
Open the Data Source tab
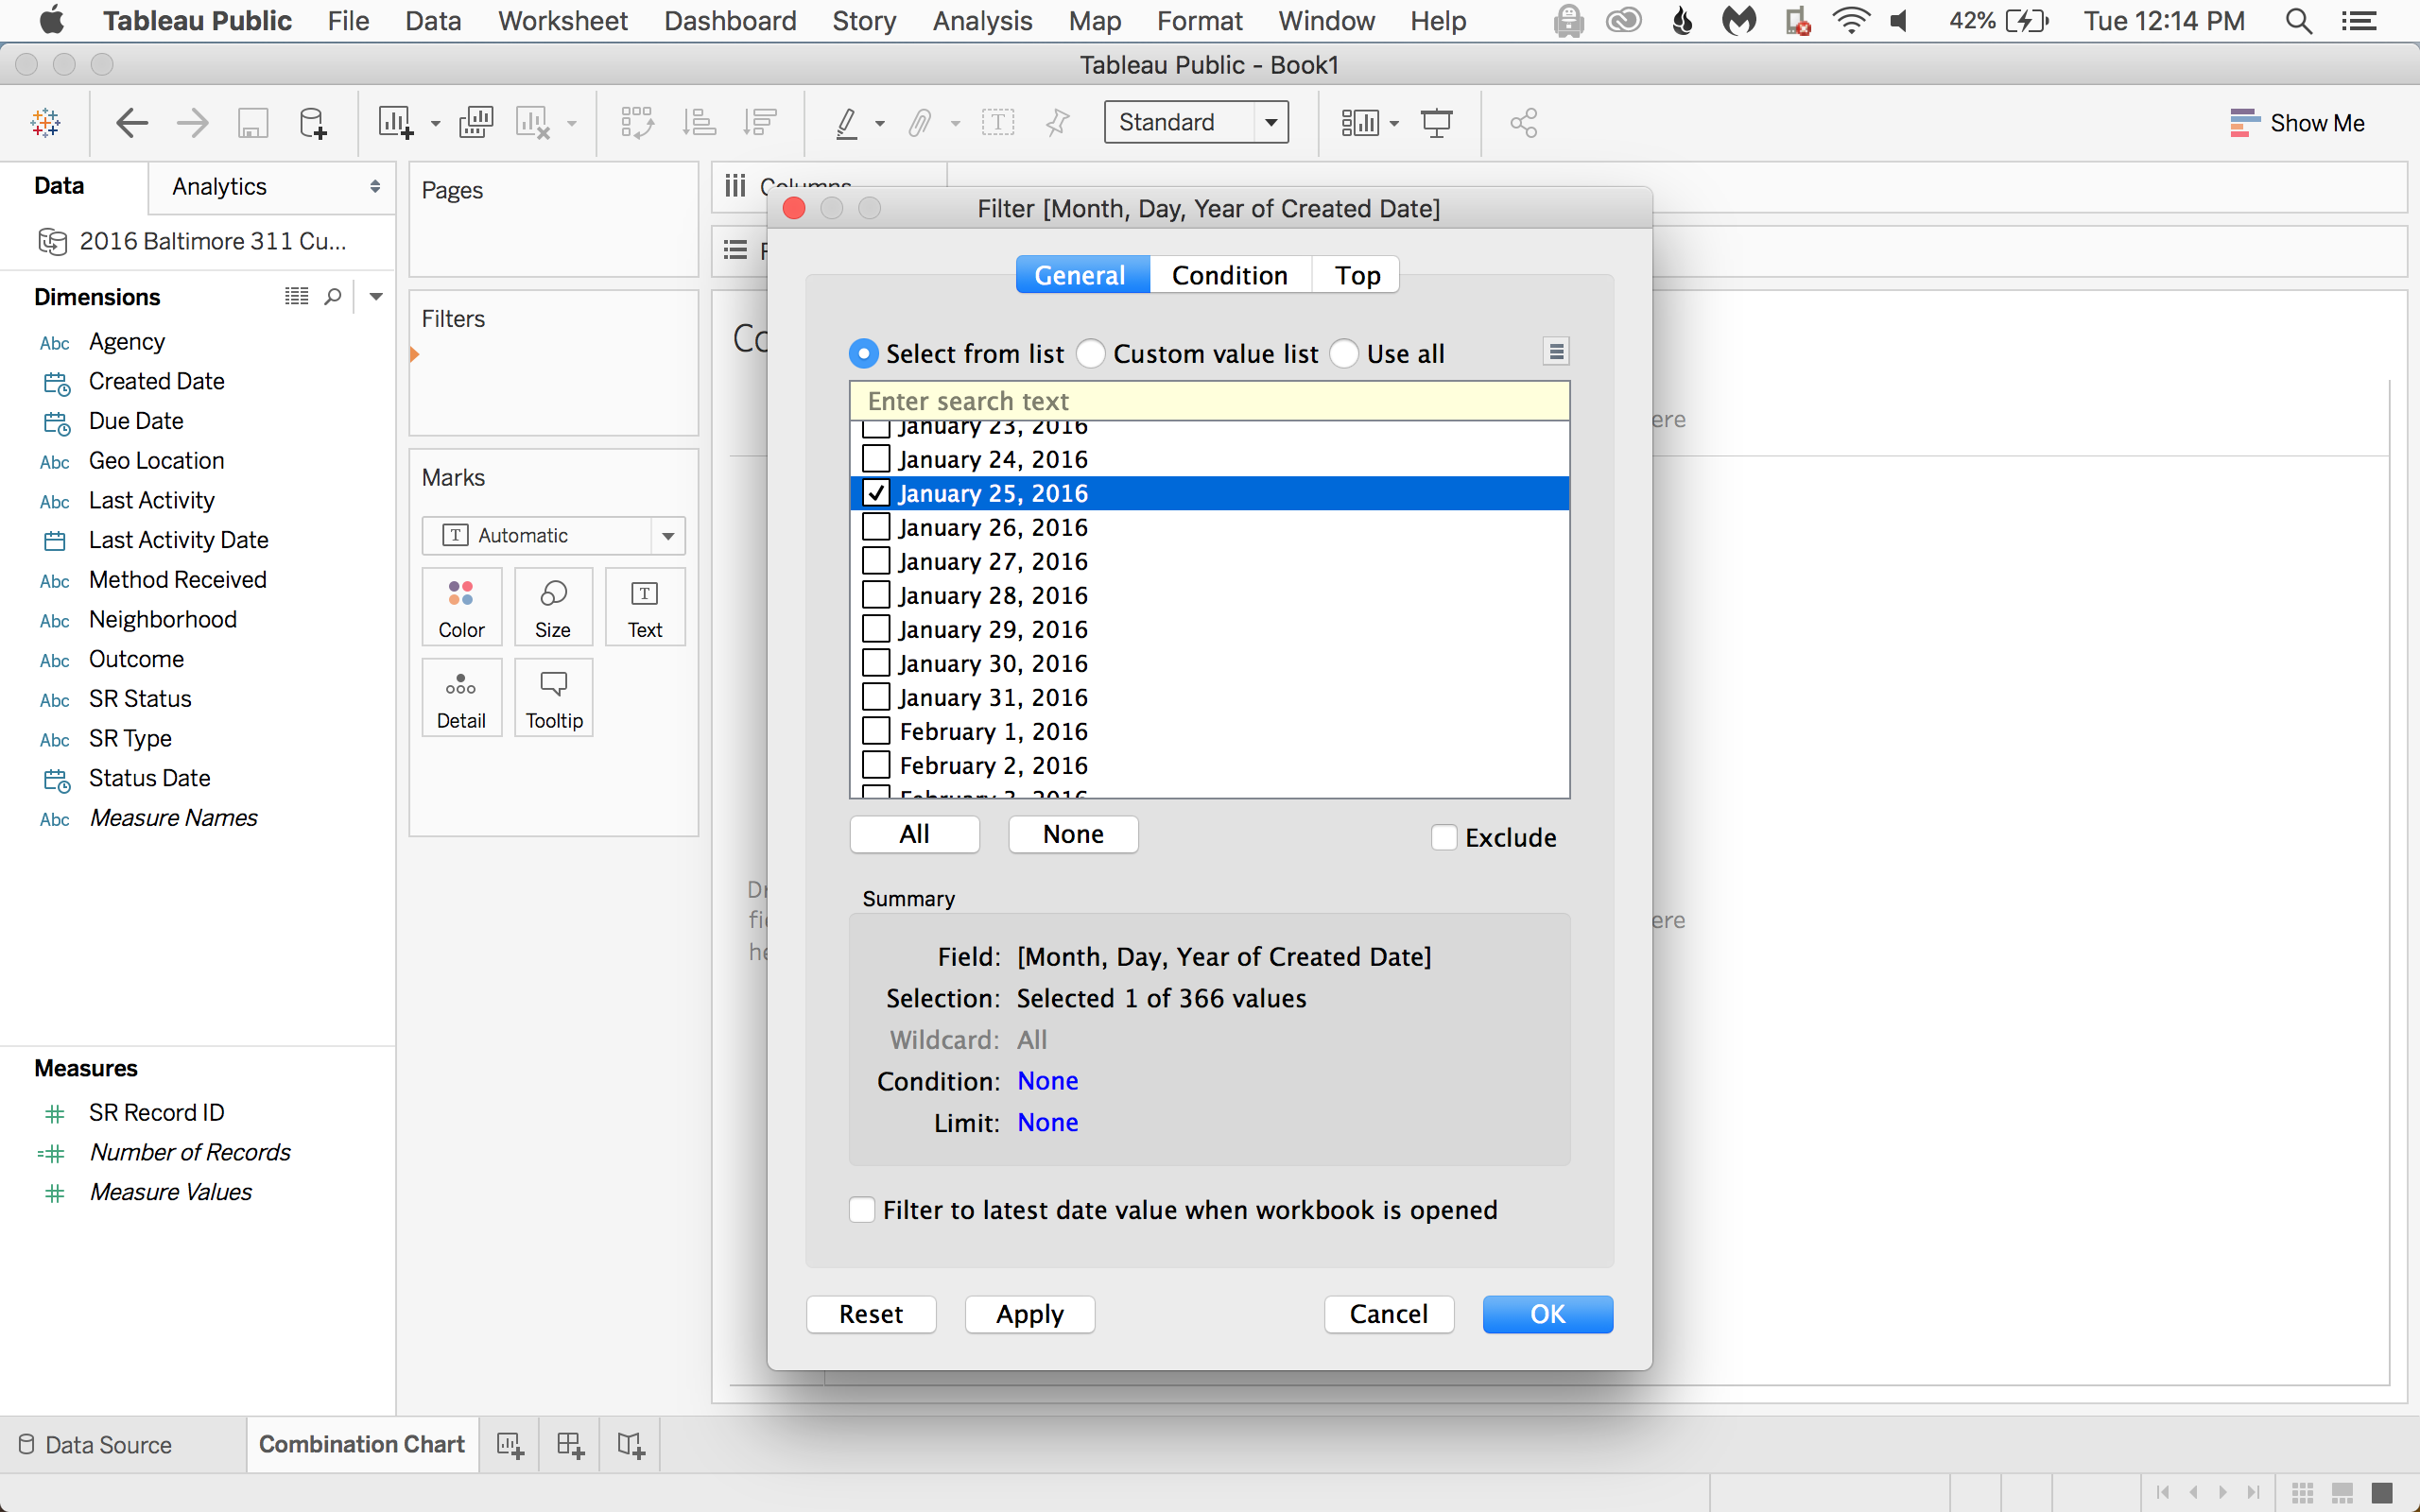point(96,1445)
